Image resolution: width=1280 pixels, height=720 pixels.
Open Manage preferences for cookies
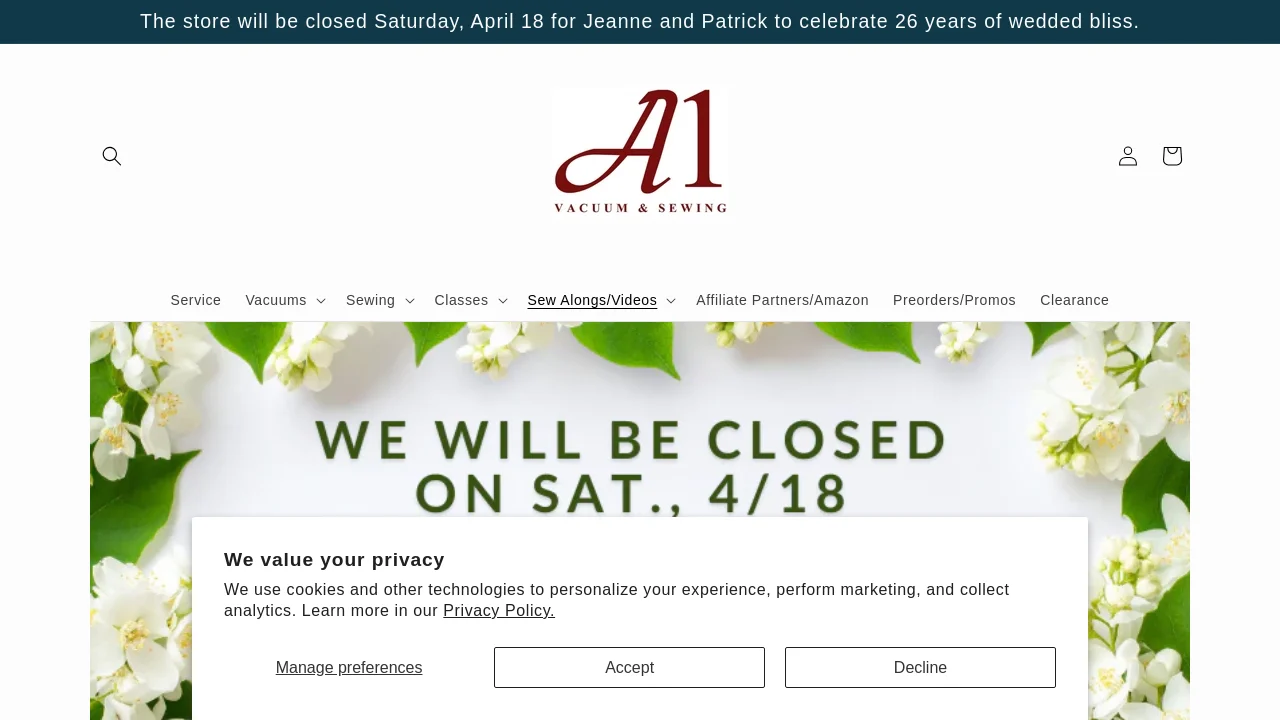pos(349,667)
